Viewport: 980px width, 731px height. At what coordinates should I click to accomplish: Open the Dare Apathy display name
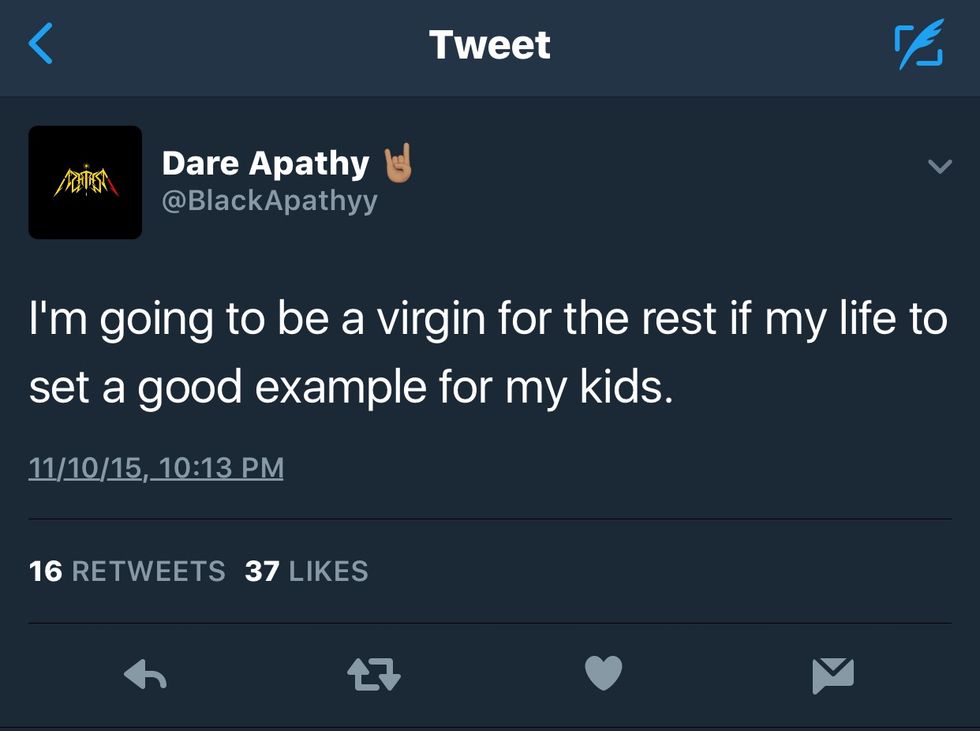(x=265, y=163)
